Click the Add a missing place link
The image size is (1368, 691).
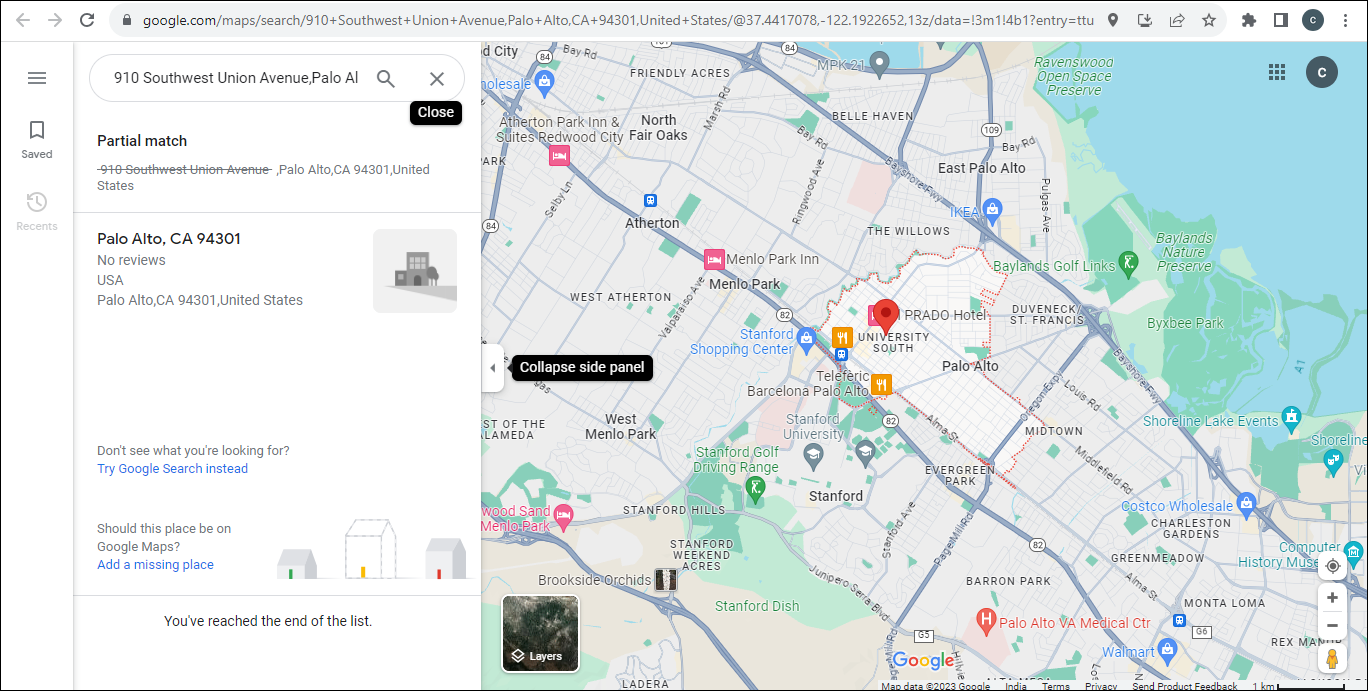[x=155, y=565]
